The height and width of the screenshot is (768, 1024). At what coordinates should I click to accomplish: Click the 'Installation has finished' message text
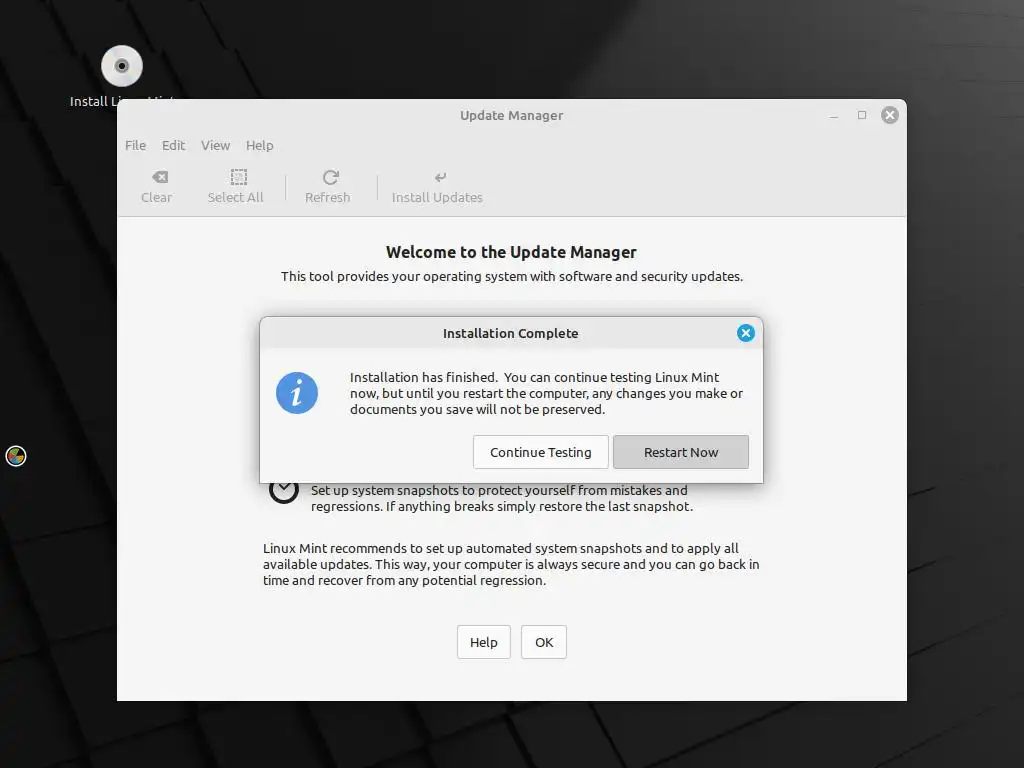tap(546, 393)
